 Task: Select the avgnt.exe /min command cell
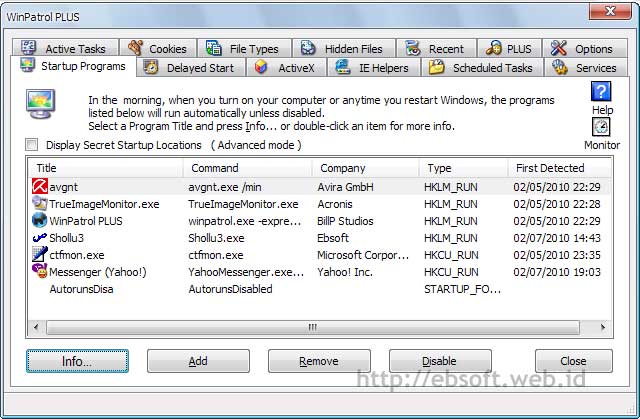[x=225, y=187]
